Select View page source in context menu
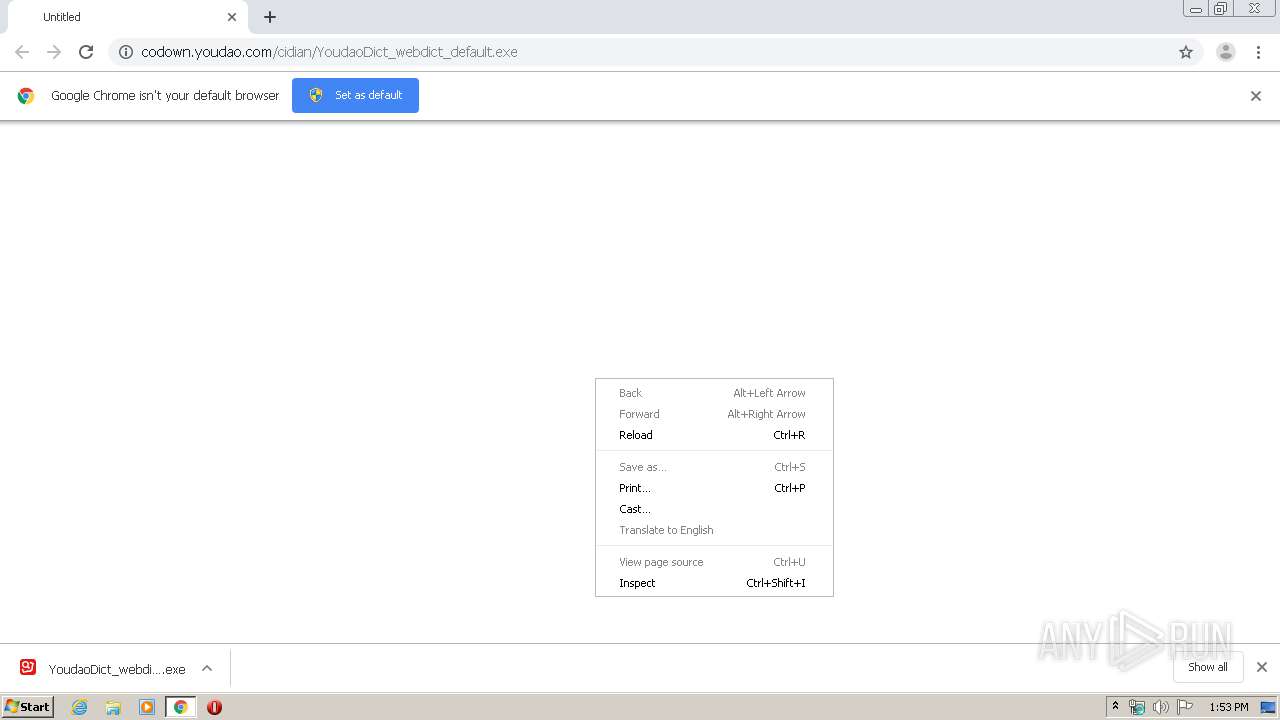1280x720 pixels. pos(714,562)
